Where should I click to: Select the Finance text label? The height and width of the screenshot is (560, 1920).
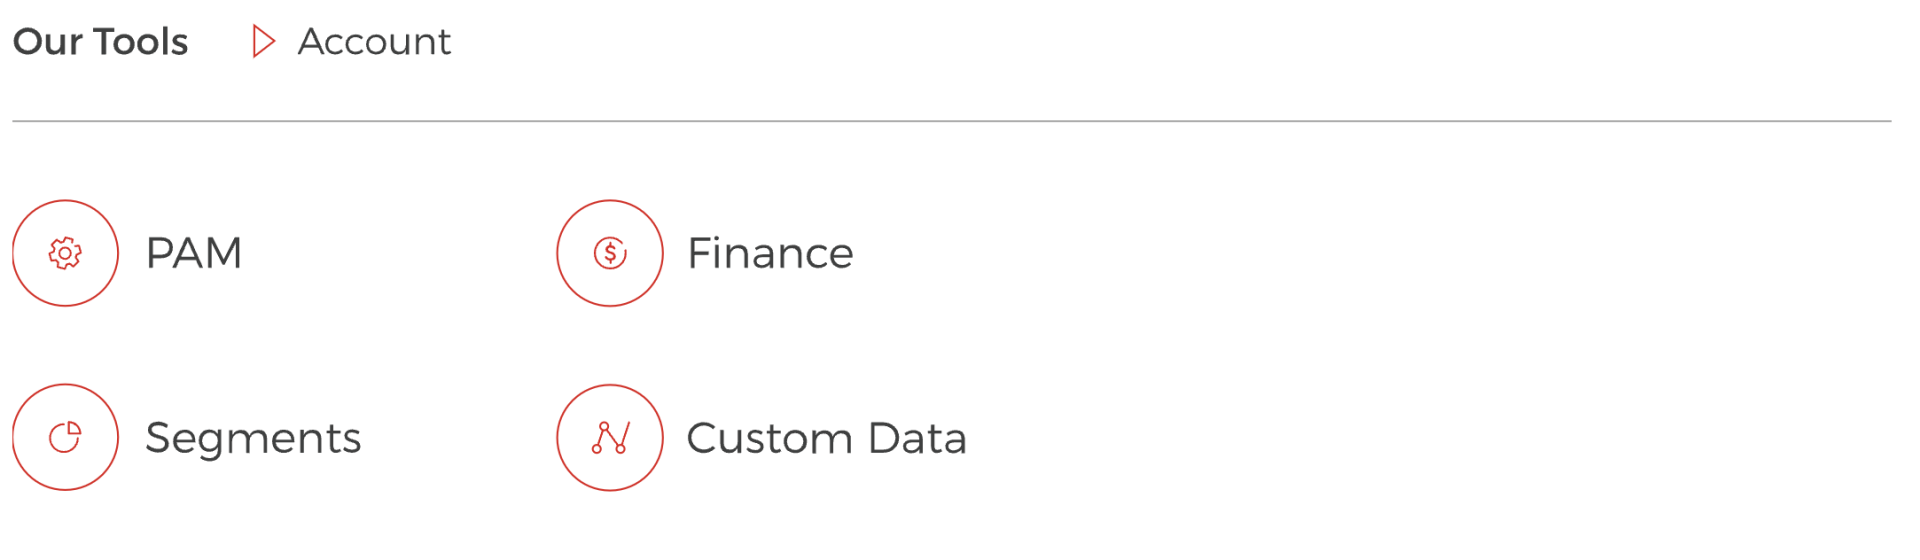tap(770, 253)
